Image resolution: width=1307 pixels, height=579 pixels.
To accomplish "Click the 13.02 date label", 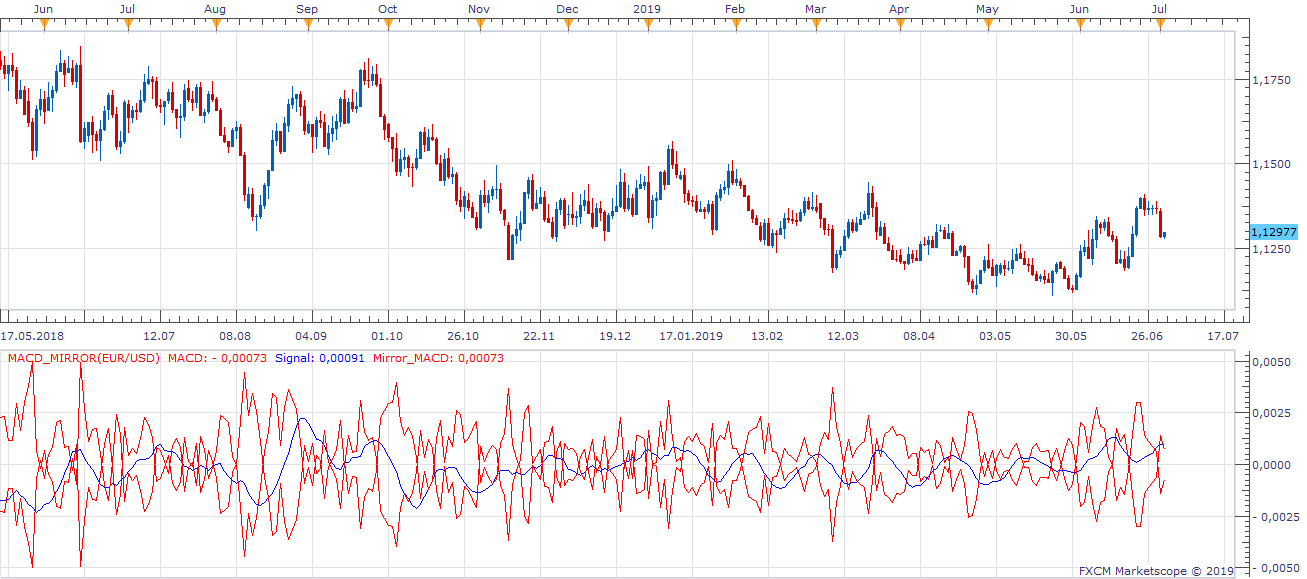I will (767, 337).
